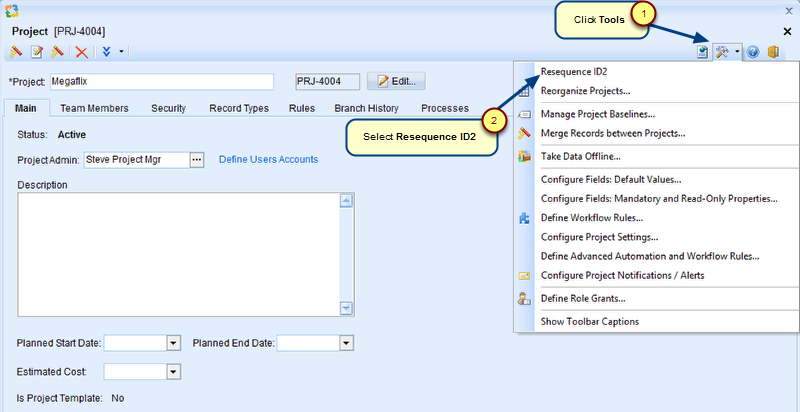This screenshot has height=412, width=800.
Task: Click the blue Help question mark icon
Action: (x=753, y=51)
